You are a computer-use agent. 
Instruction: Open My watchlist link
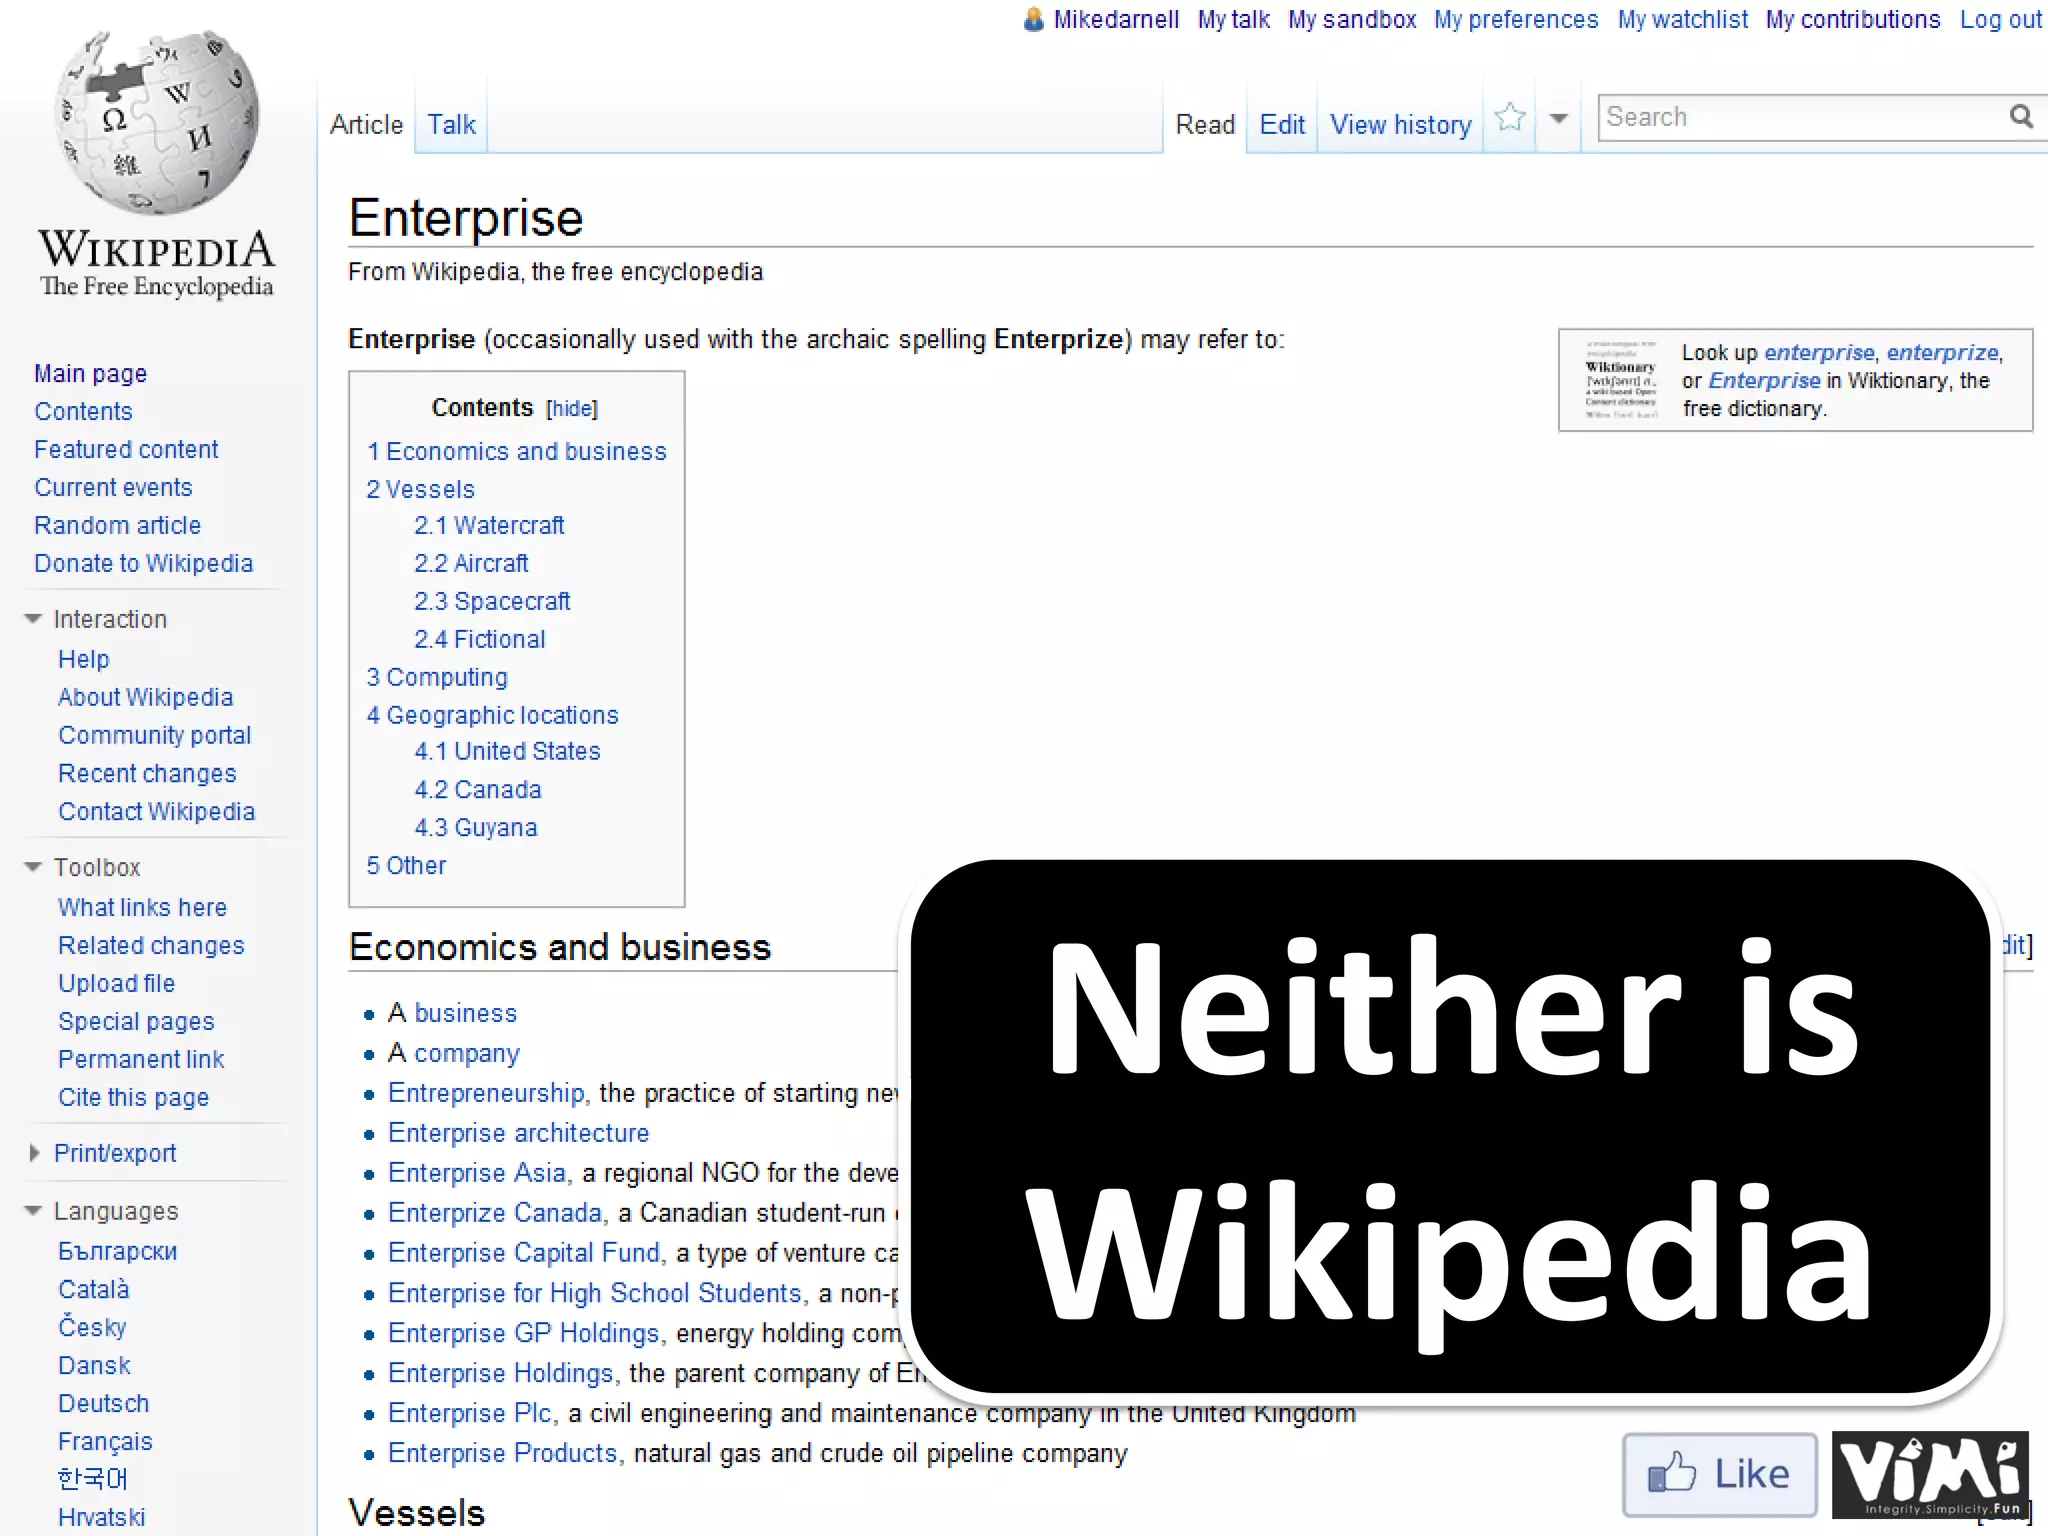1683,19
